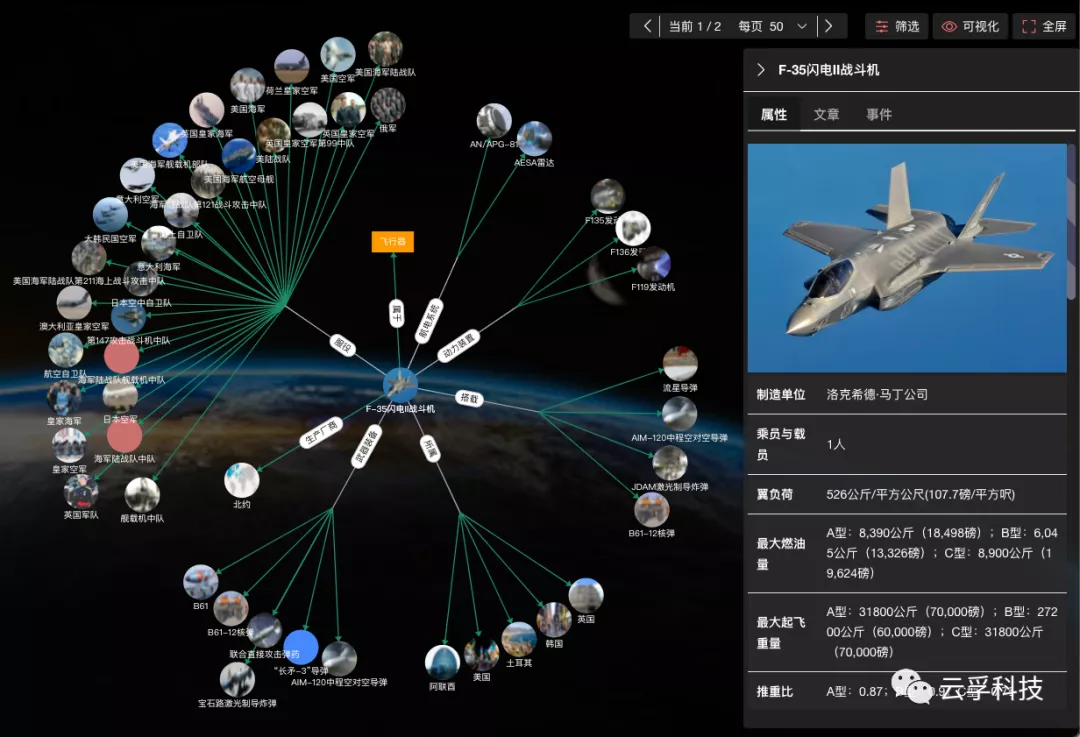Go to the previous results page
Image resolution: width=1080 pixels, height=737 pixels.
[x=648, y=26]
